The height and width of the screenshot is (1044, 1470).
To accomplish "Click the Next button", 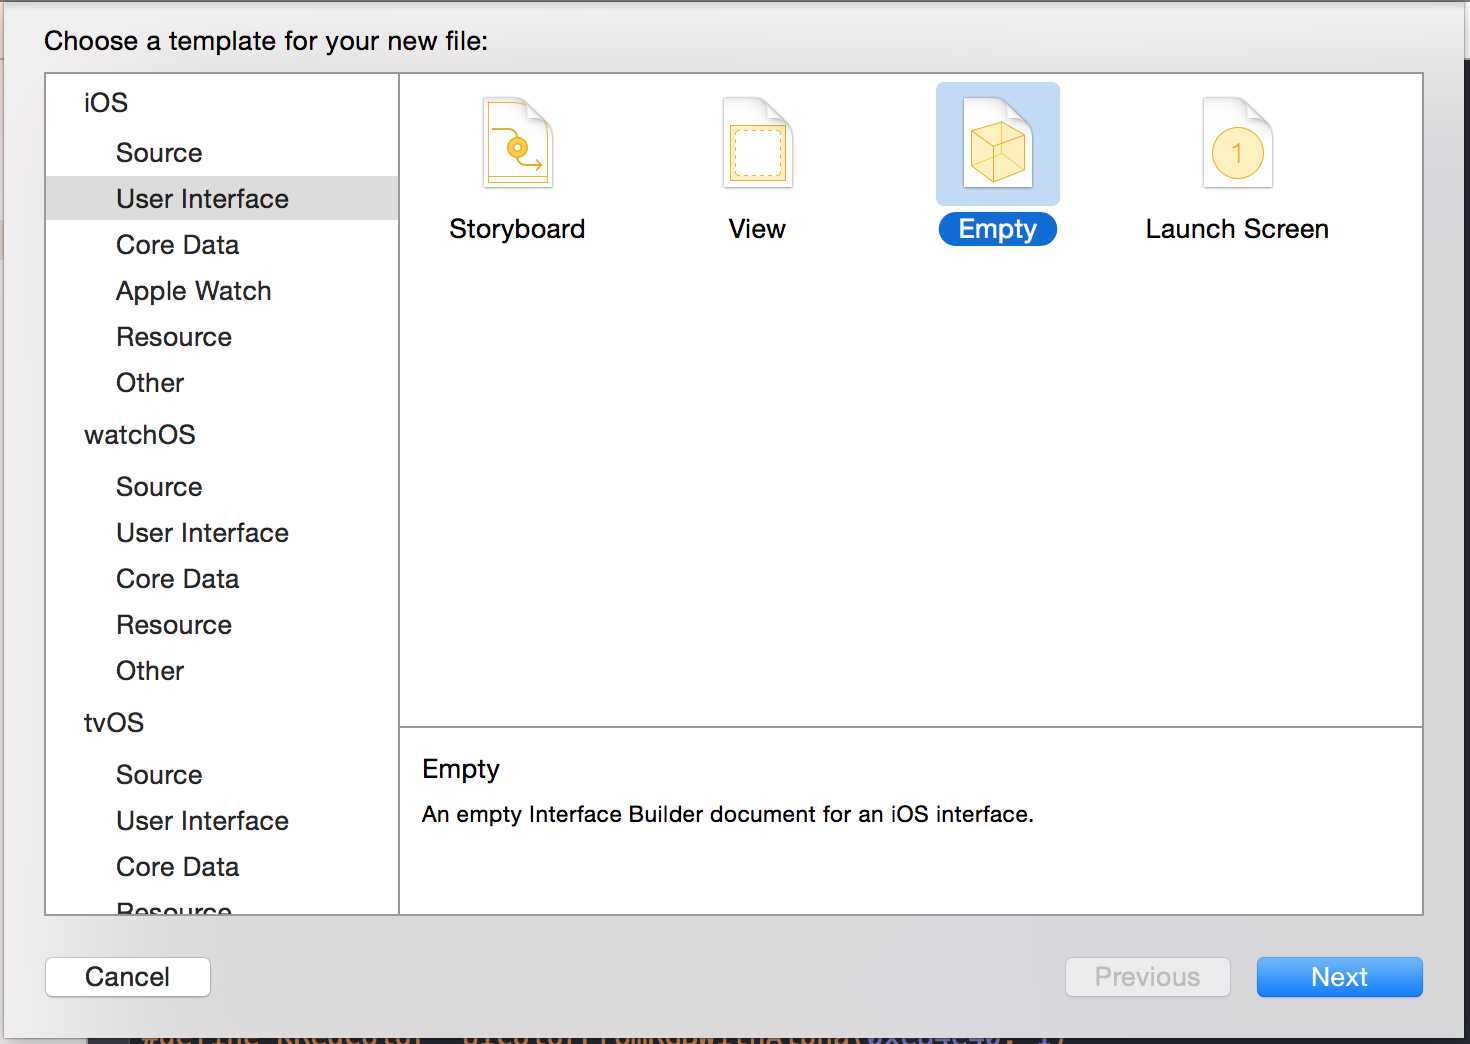I will point(1339,977).
